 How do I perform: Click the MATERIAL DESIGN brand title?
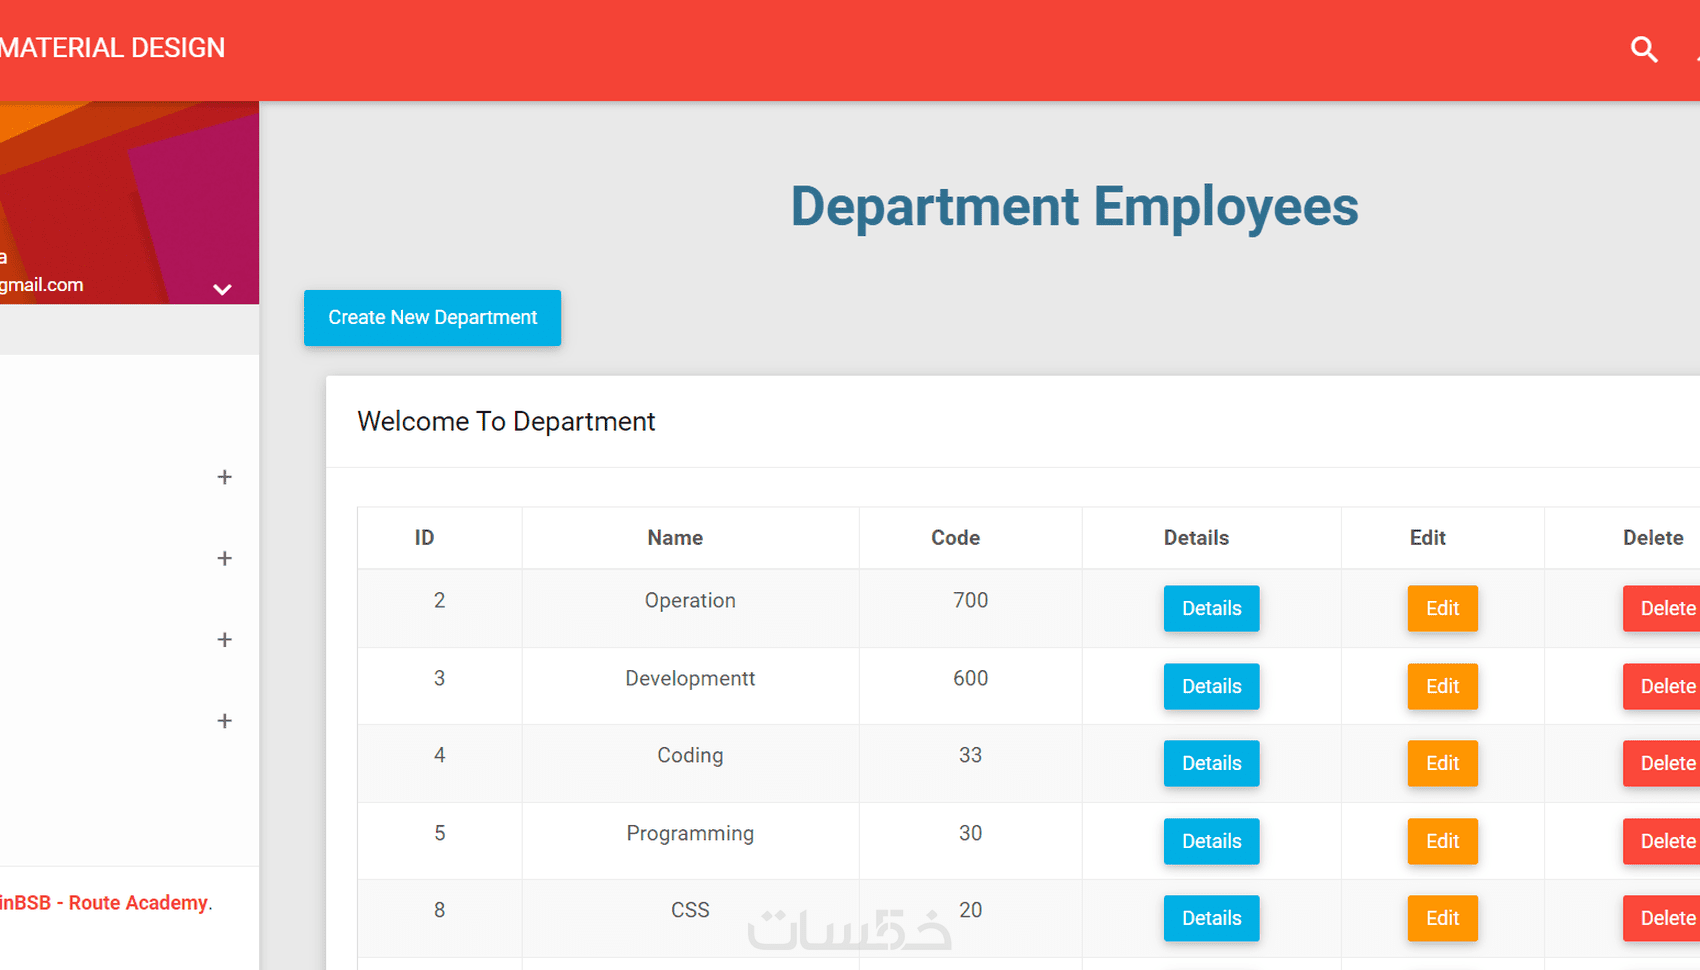click(x=112, y=48)
